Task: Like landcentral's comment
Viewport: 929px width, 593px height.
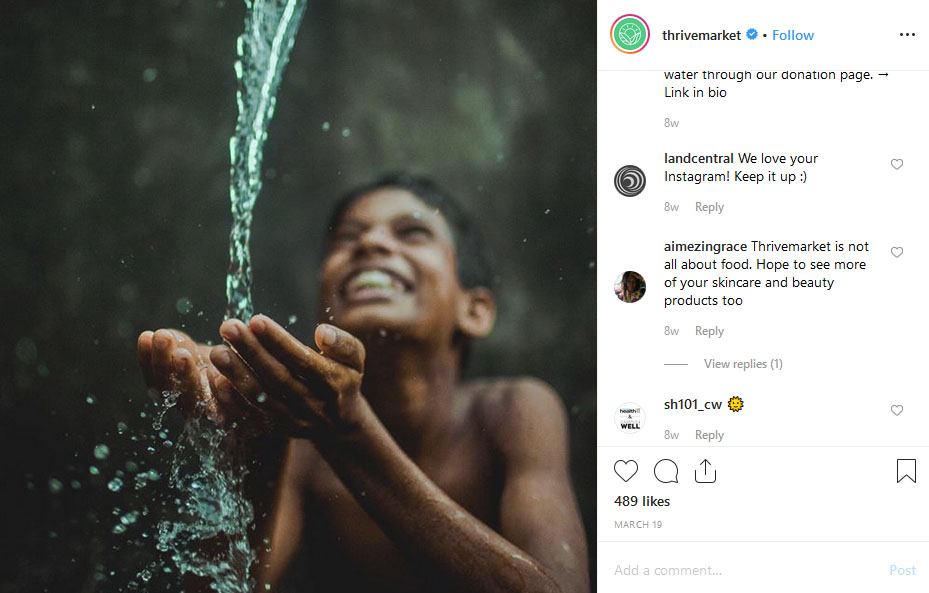Action: (x=896, y=164)
